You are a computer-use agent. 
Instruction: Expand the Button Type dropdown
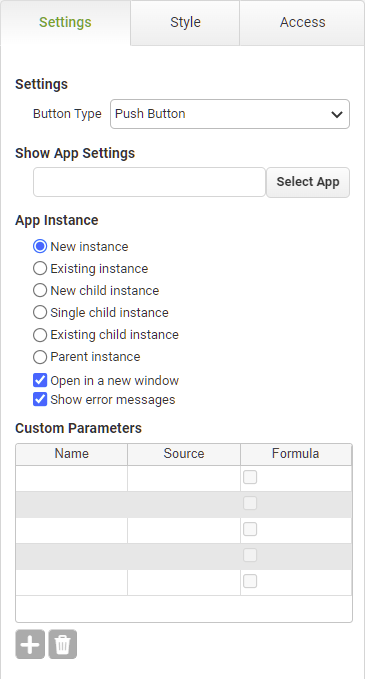pyautogui.click(x=230, y=114)
